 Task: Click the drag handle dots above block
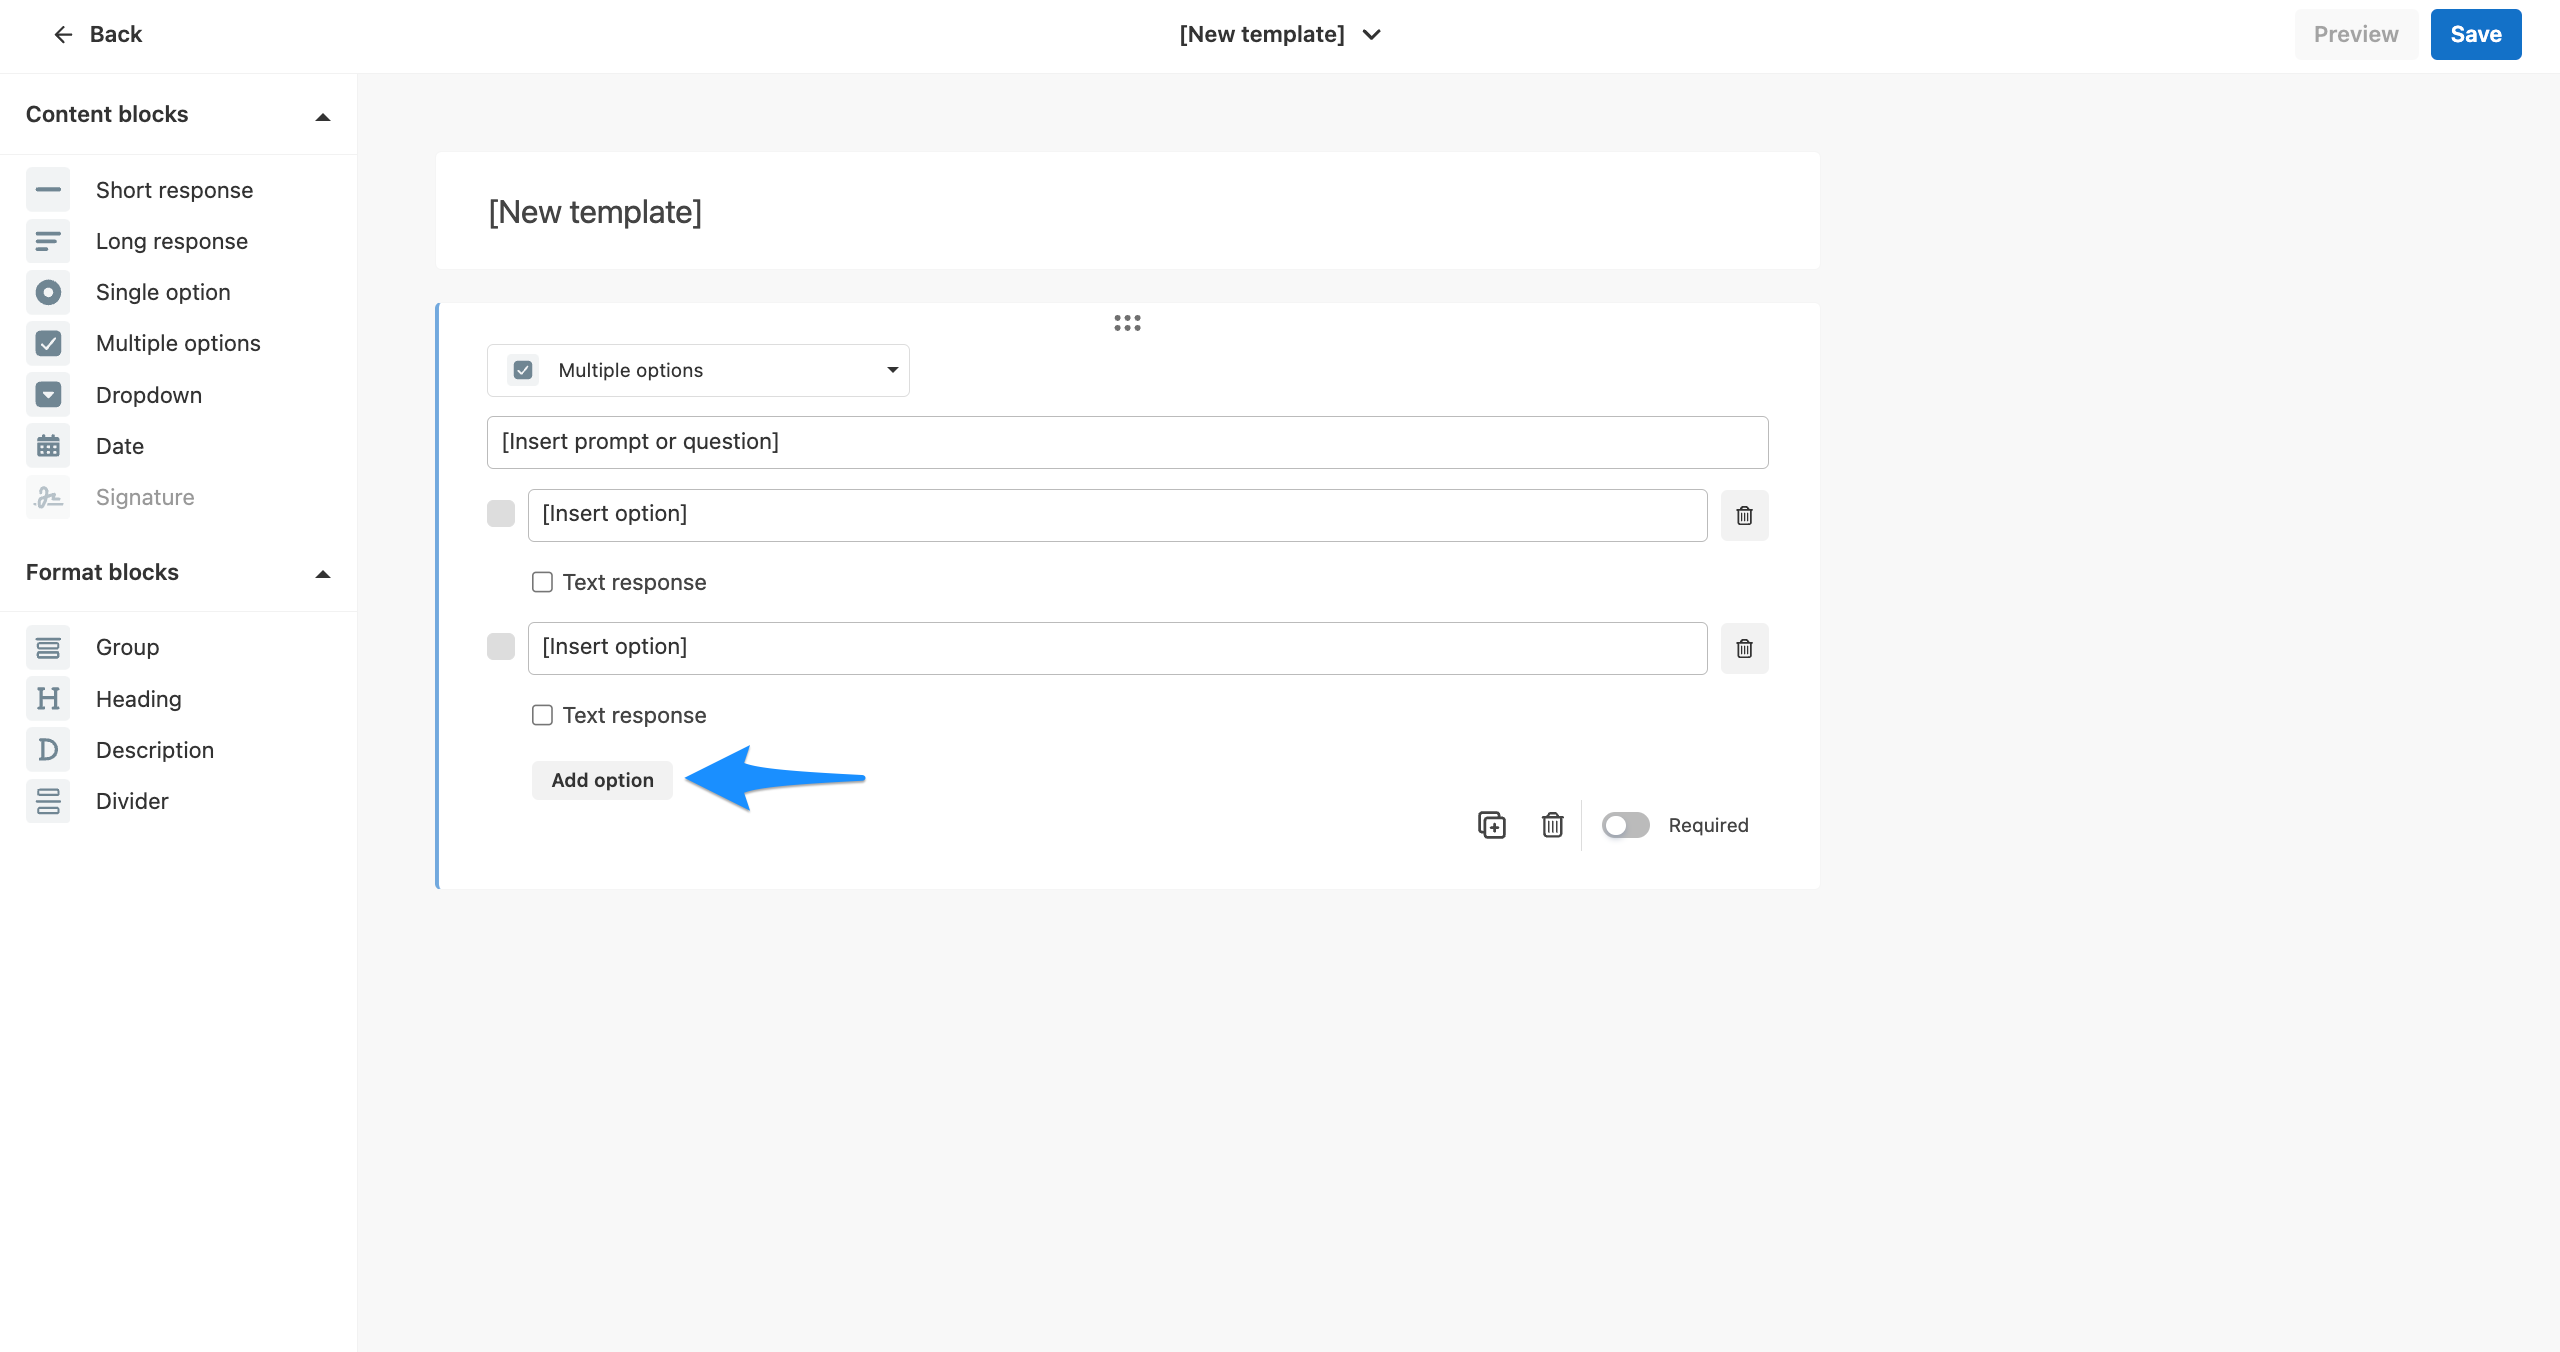[x=1127, y=323]
